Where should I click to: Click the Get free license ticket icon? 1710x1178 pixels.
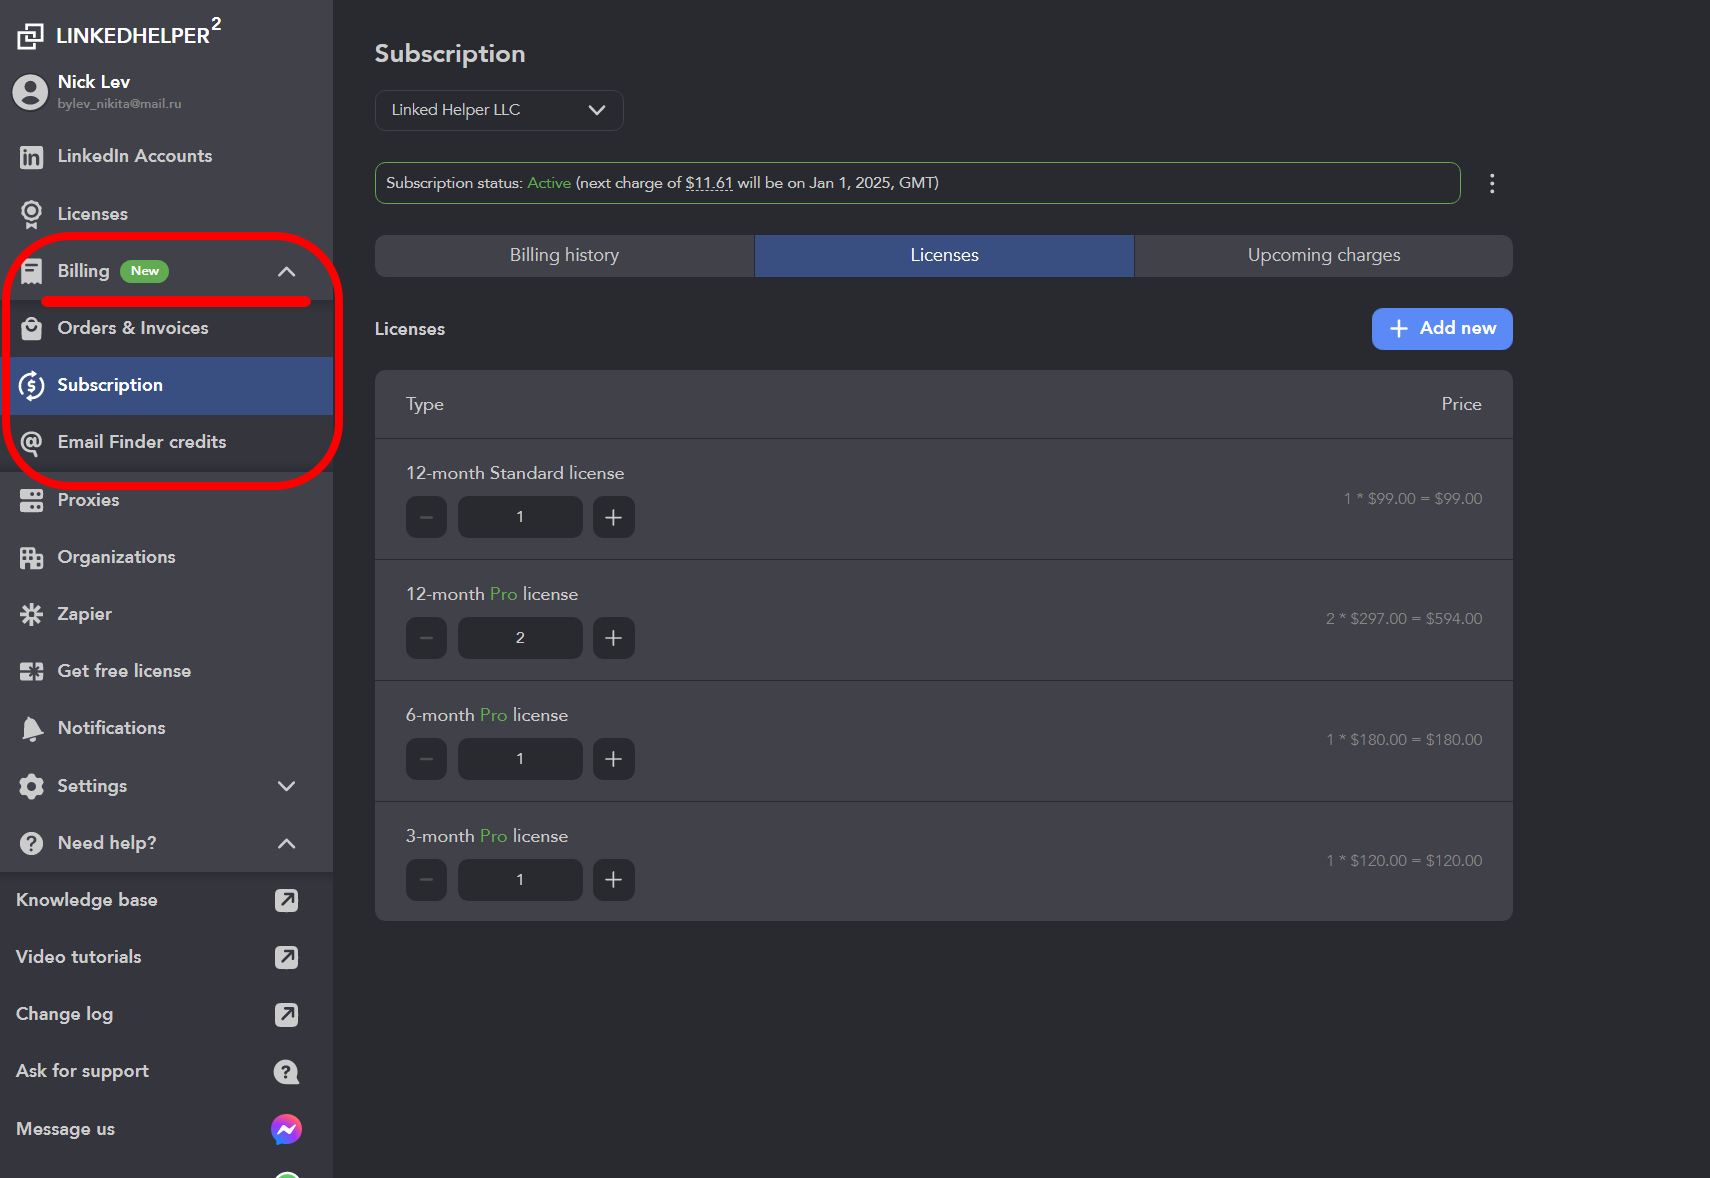tap(32, 671)
